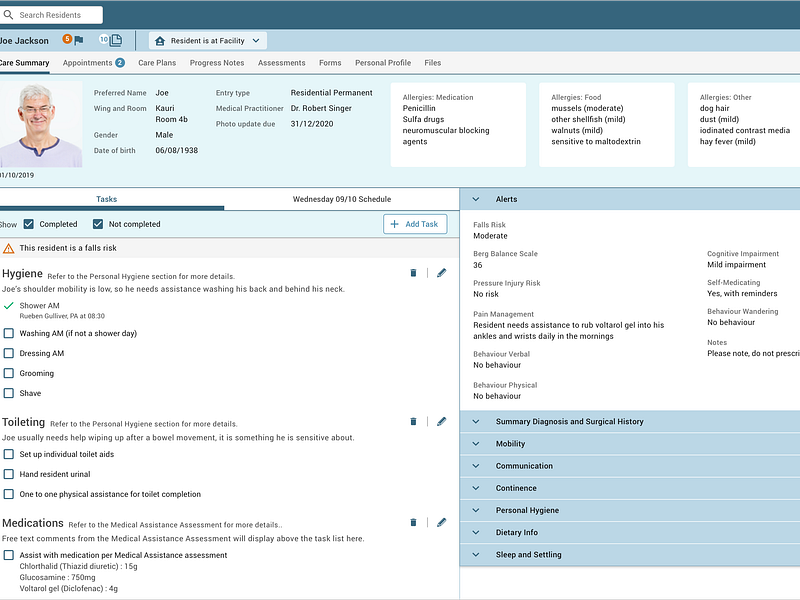This screenshot has height=600, width=800.
Task: Click the green tick beside Shower AM
Action: 8,306
